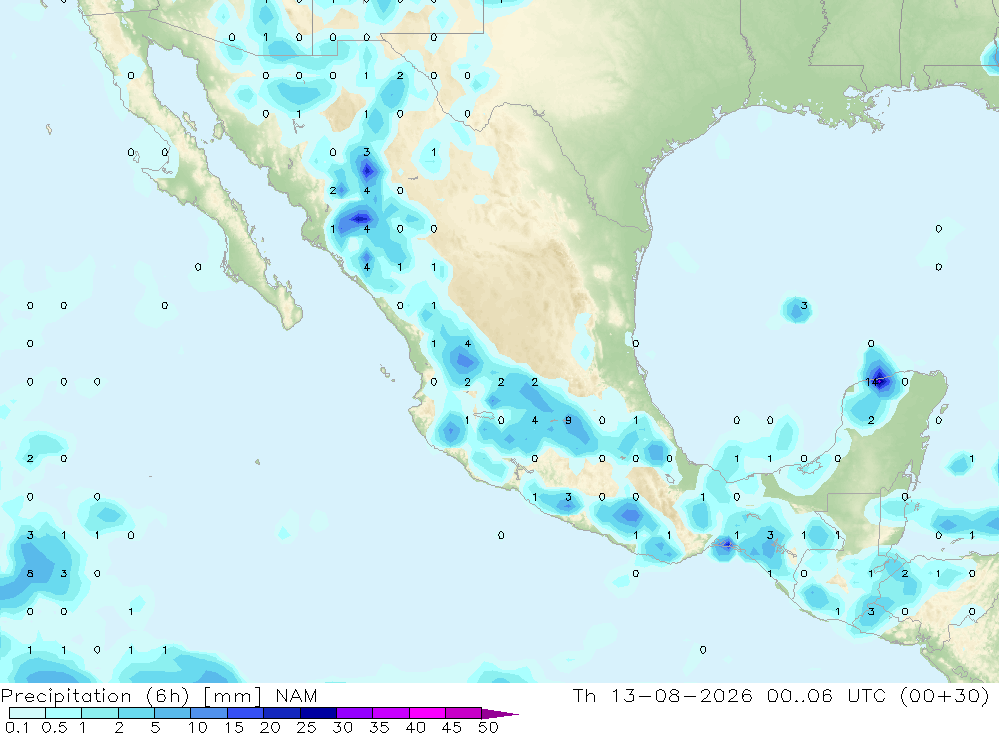The image size is (1000, 733).
Task: Click the '3' value in the Gulf of Mexico
Action: pos(804,306)
